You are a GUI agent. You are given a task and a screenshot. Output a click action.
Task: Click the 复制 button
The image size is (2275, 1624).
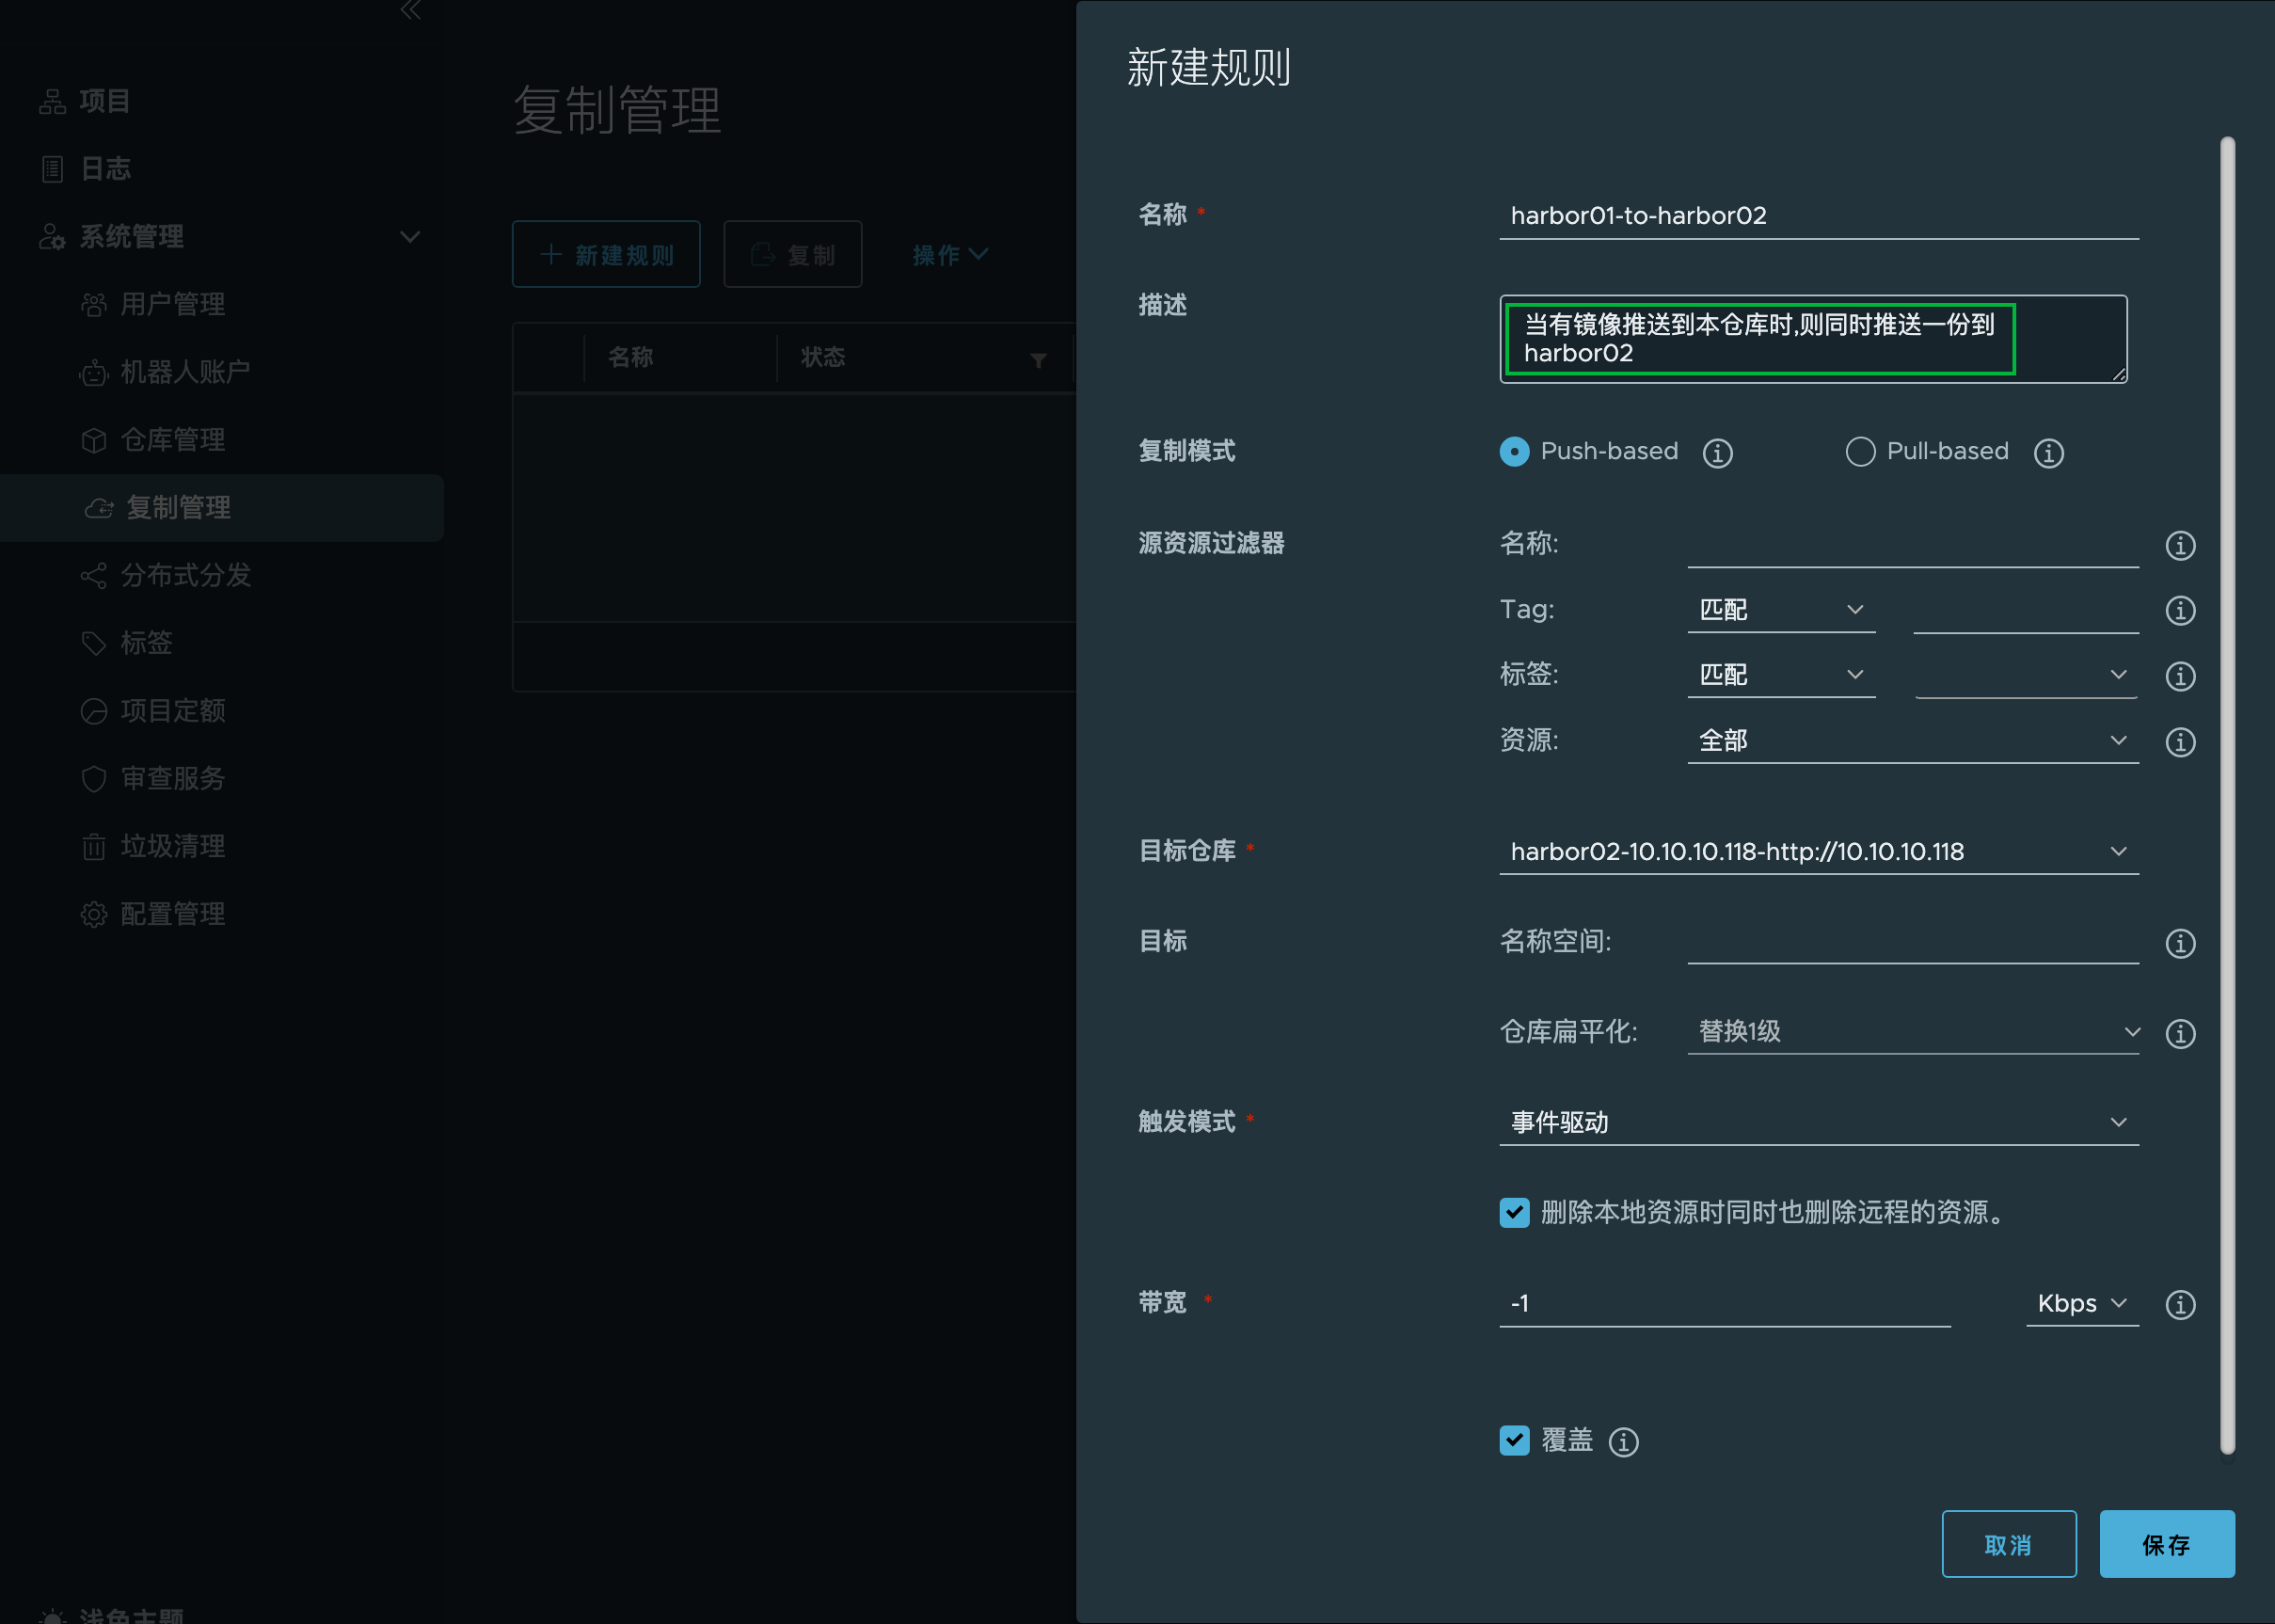793,255
